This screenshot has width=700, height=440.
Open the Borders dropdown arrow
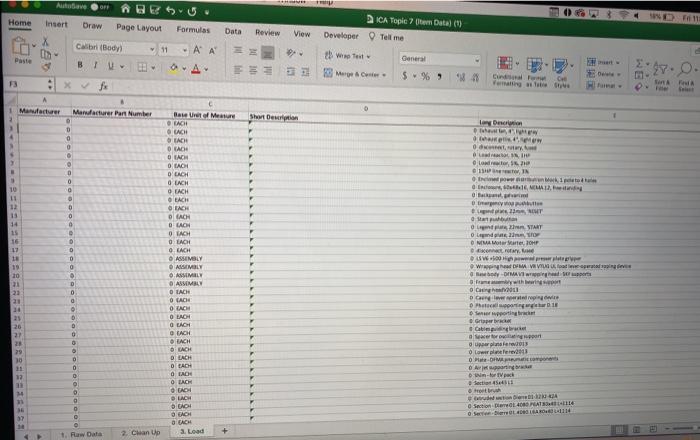[x=153, y=68]
